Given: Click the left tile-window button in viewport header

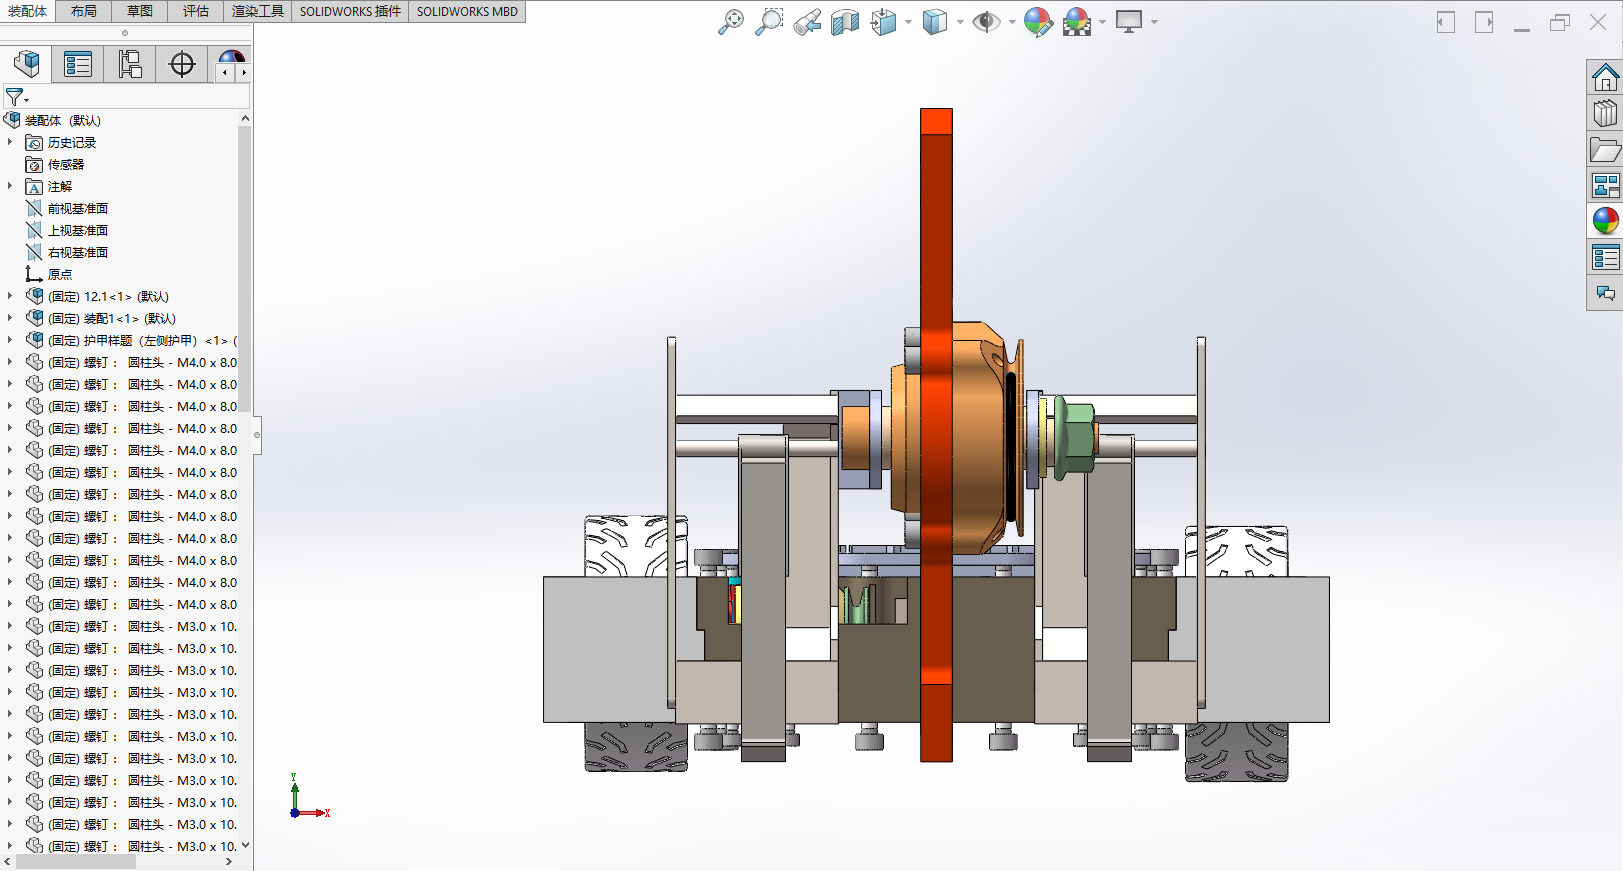Looking at the screenshot, I should tap(1446, 22).
